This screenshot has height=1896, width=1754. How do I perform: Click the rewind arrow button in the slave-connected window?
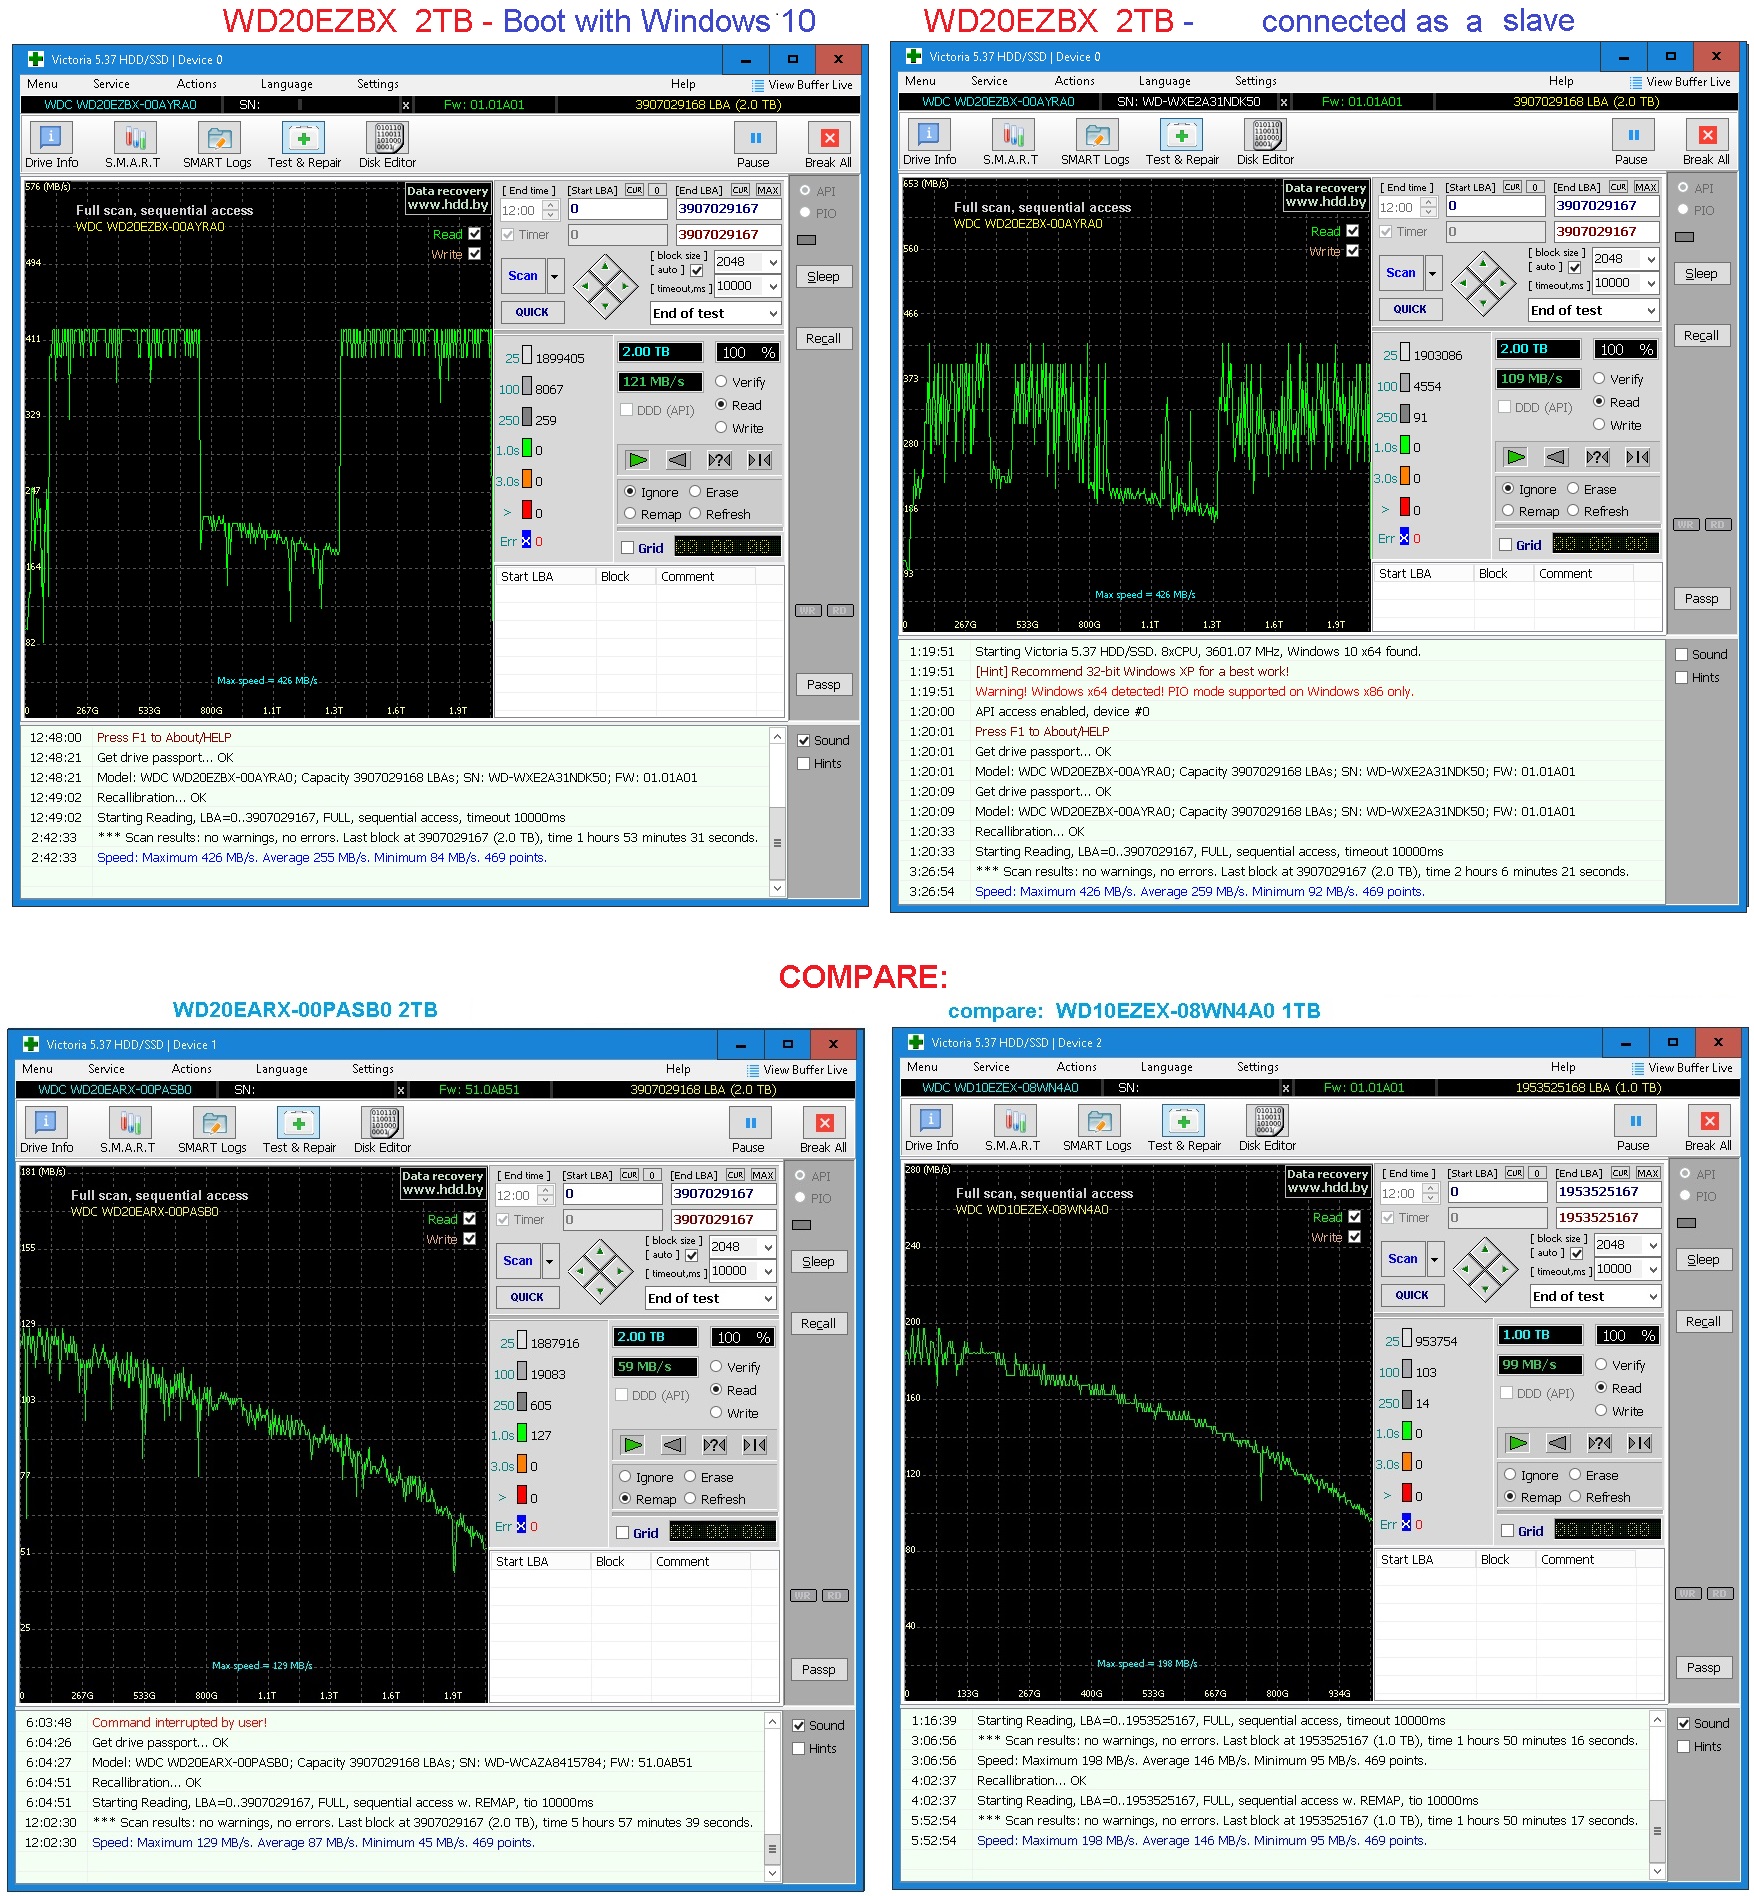pos(1556,457)
